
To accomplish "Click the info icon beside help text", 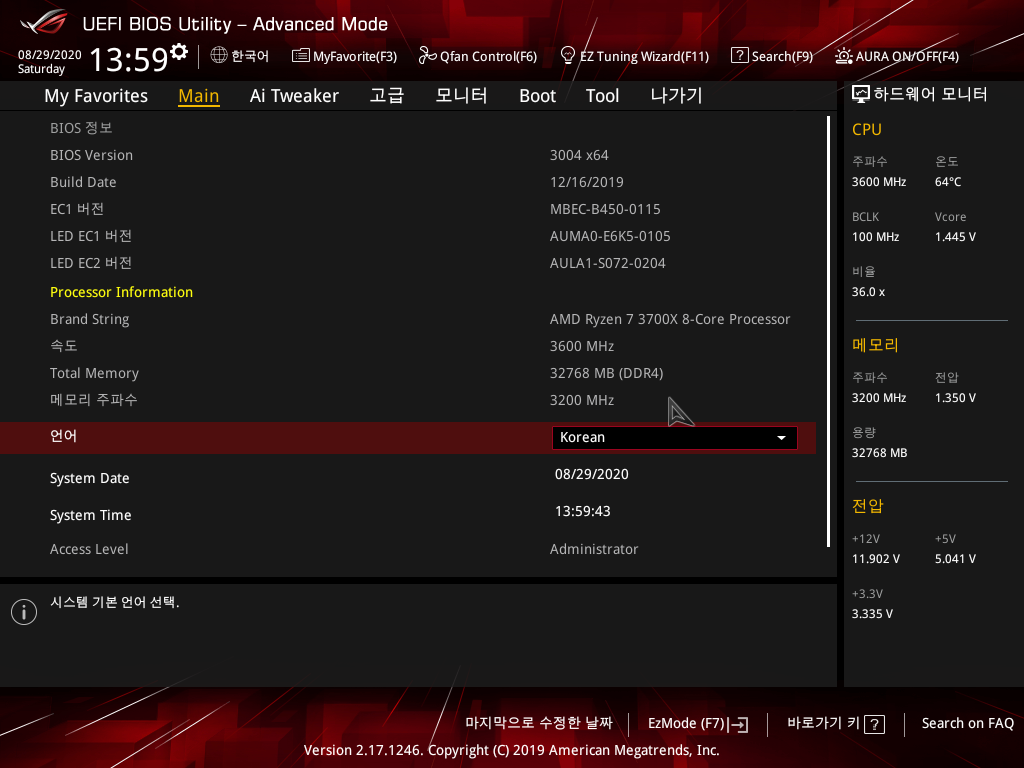I will [x=24, y=612].
